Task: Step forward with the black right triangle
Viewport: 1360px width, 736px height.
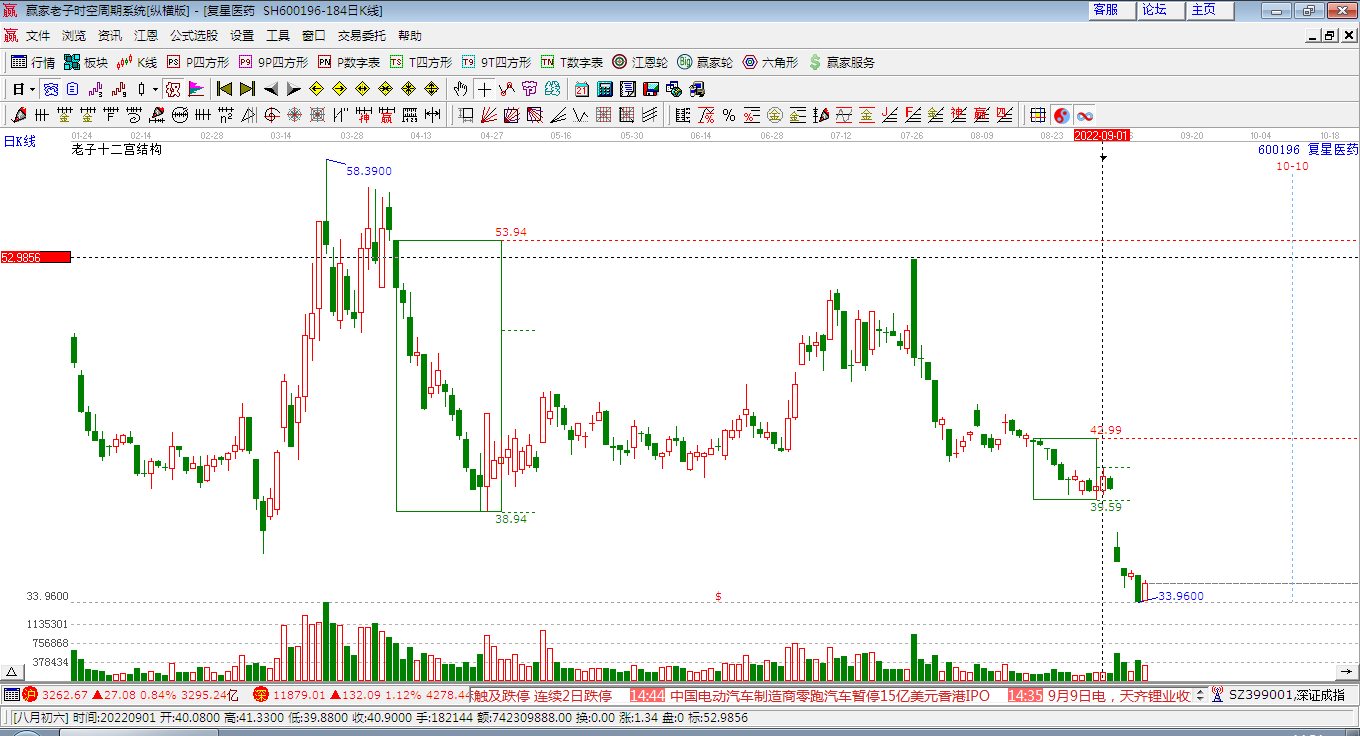Action: pos(292,89)
